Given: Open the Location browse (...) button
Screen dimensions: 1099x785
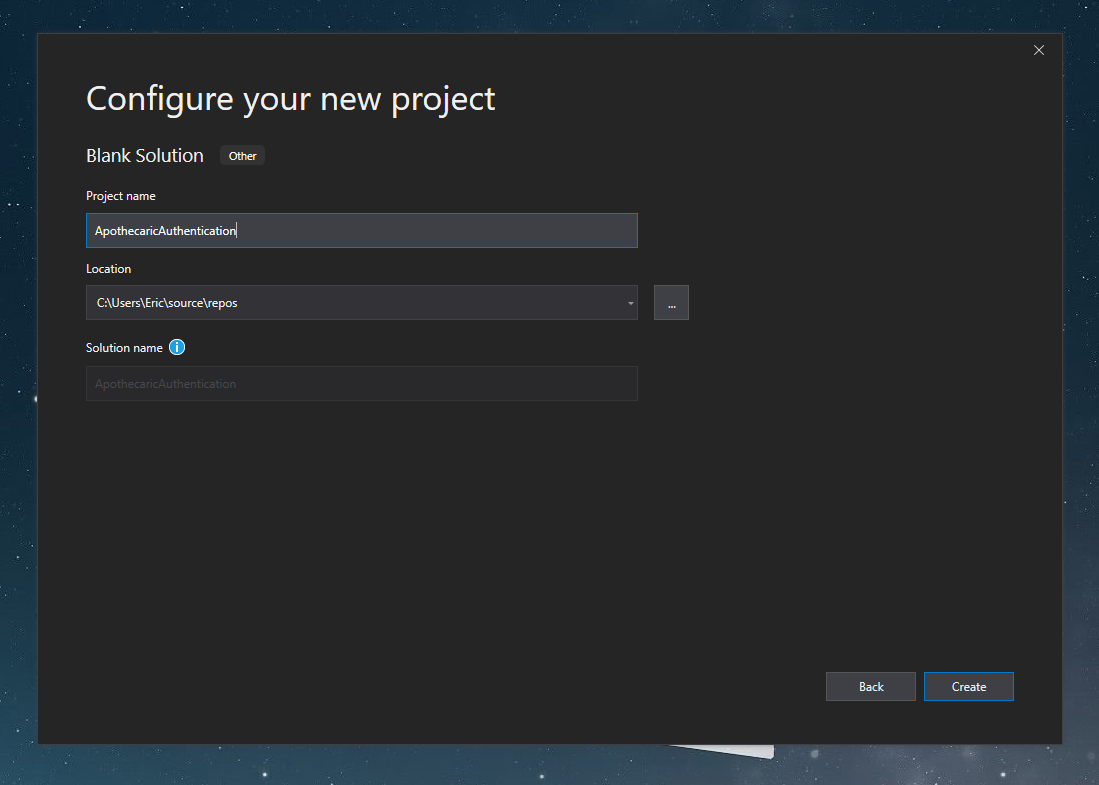Looking at the screenshot, I should tap(671, 303).
